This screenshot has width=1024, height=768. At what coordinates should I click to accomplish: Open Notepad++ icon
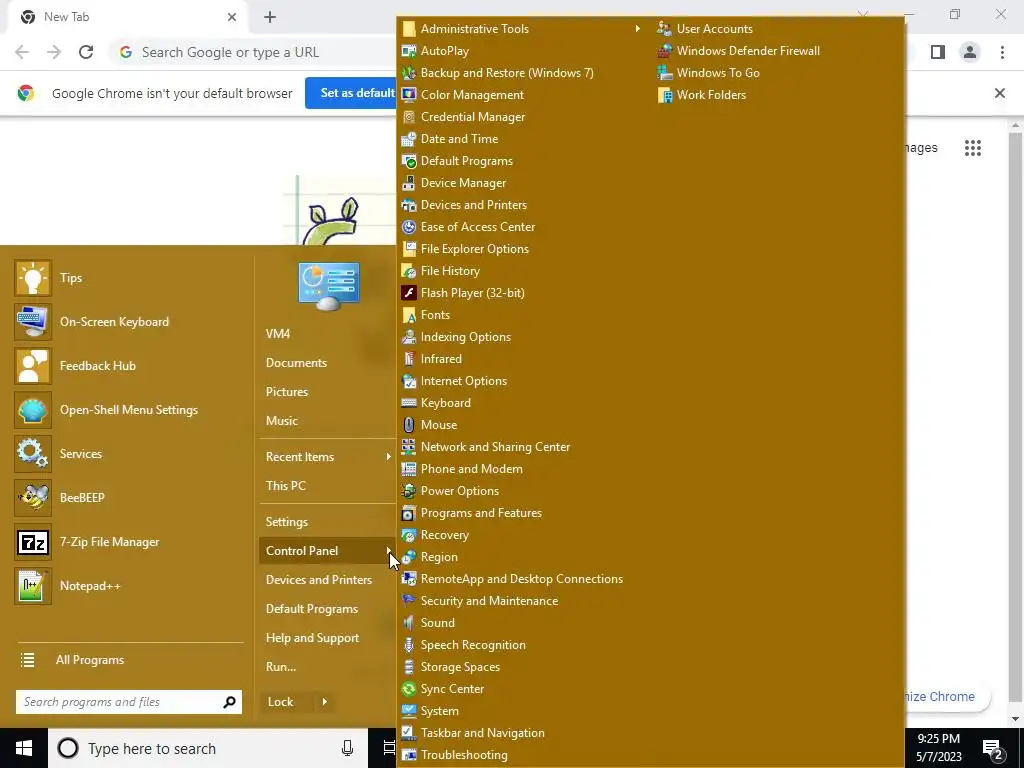point(33,586)
